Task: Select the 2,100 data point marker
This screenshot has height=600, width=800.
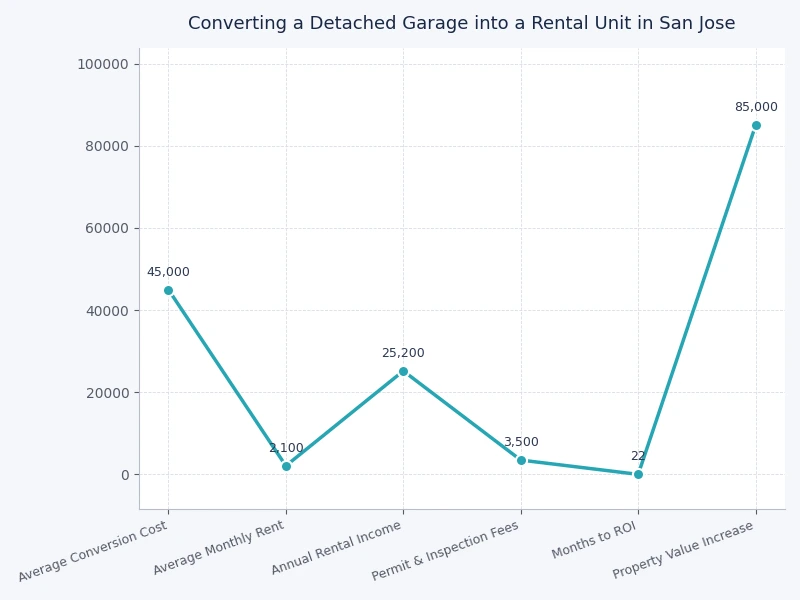Action: pyautogui.click(x=286, y=466)
